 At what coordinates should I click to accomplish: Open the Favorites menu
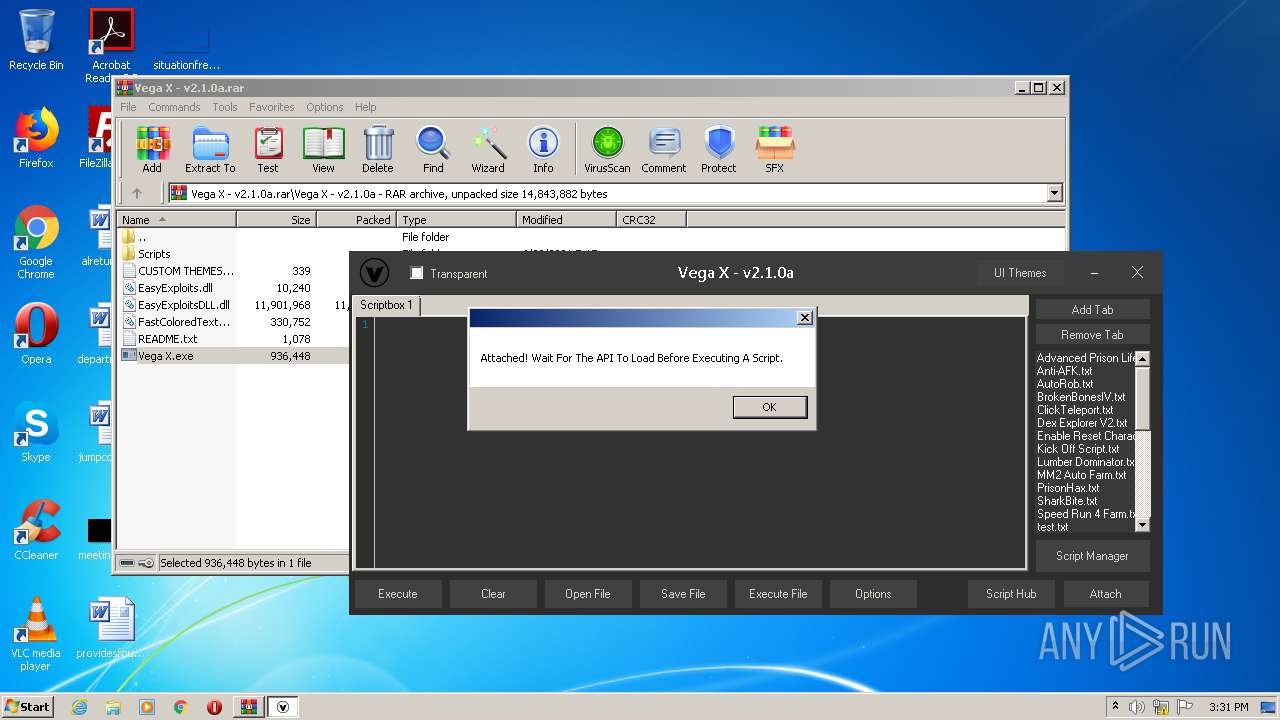(x=272, y=107)
